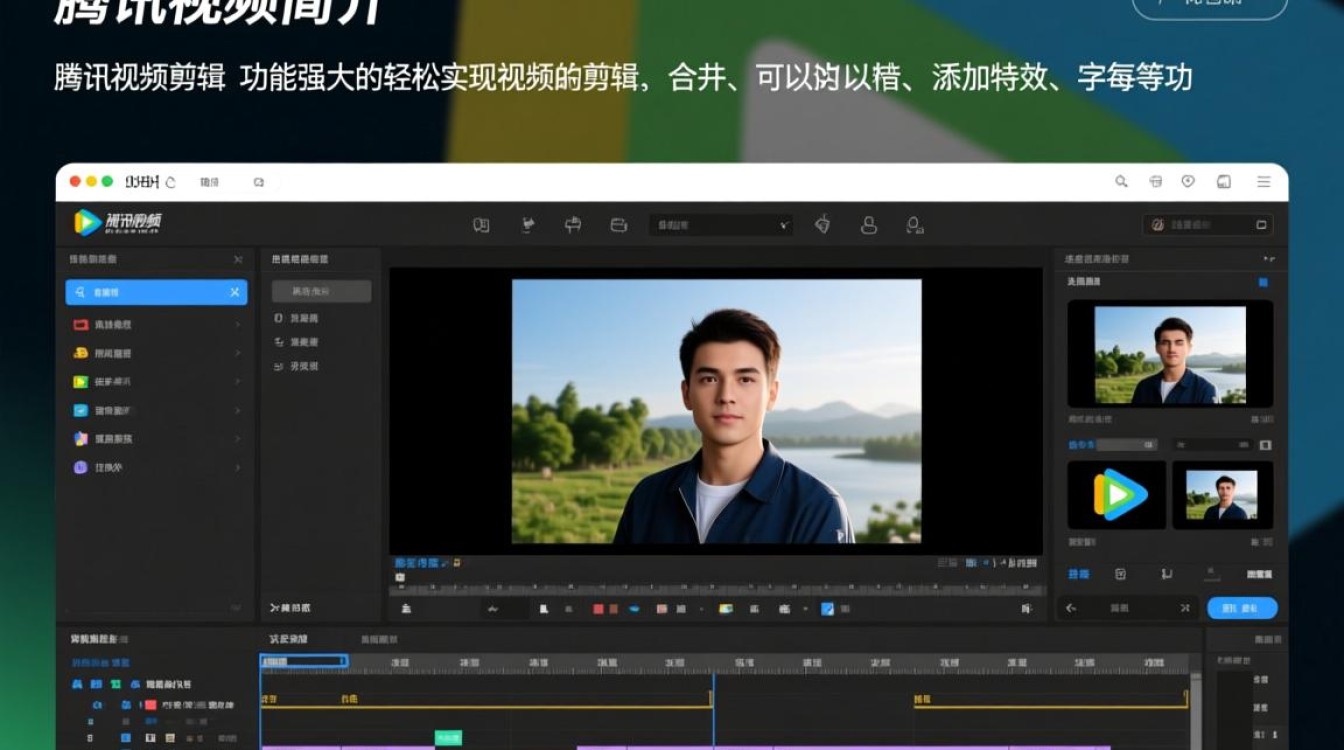
Task: Expand the orange-icon category chevron
Action: (237, 353)
